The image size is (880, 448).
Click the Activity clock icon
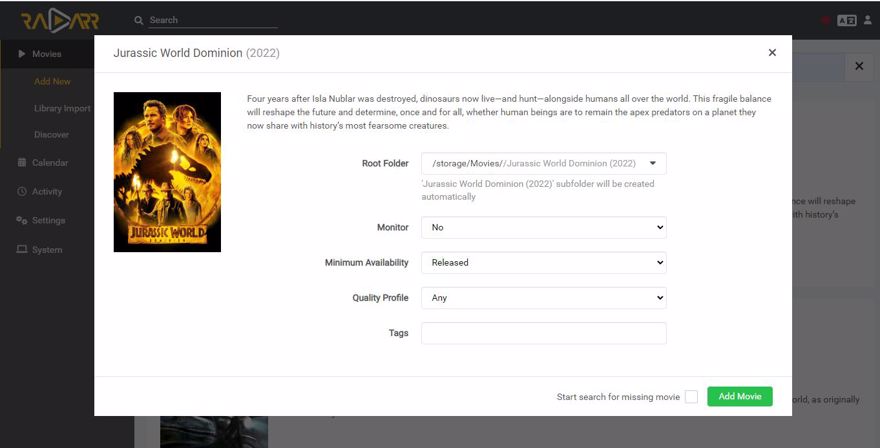tap(21, 191)
